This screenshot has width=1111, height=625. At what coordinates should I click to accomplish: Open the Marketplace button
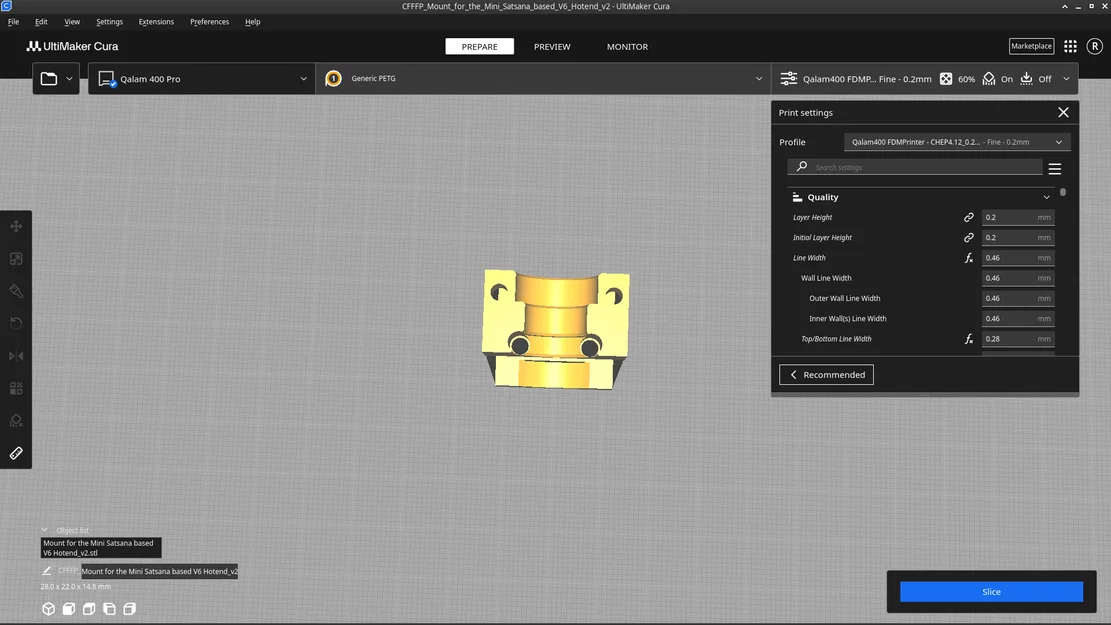point(1031,46)
